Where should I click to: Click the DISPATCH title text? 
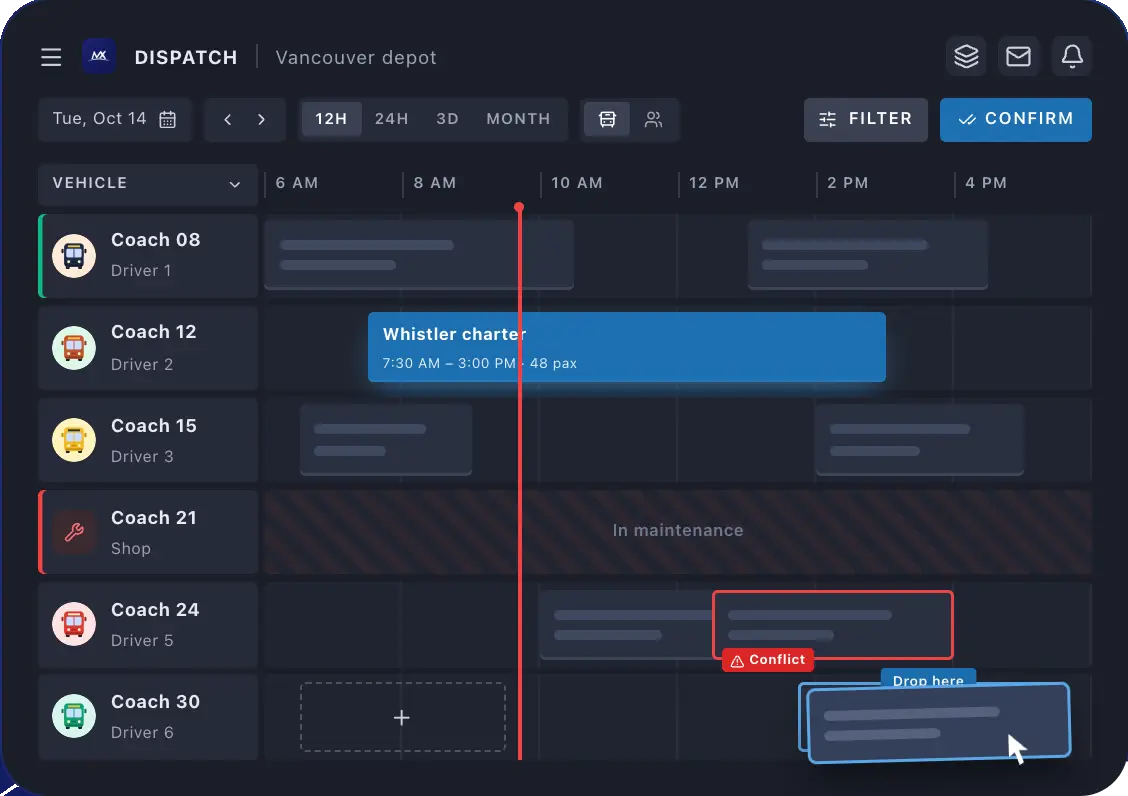(x=186, y=58)
